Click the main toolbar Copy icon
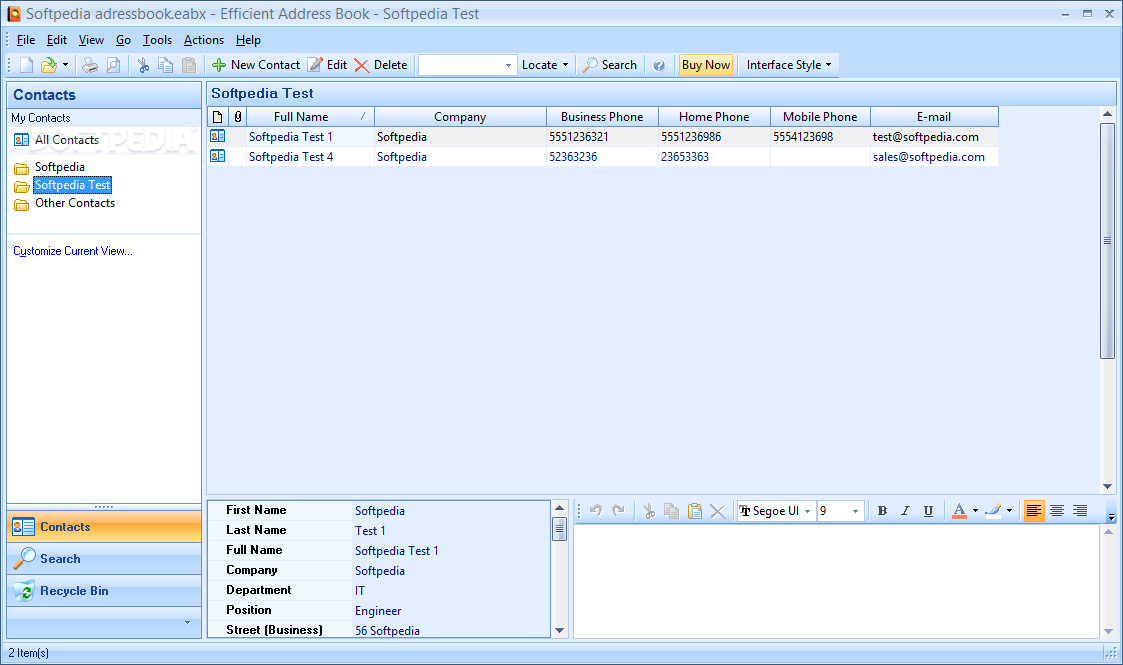 click(165, 65)
